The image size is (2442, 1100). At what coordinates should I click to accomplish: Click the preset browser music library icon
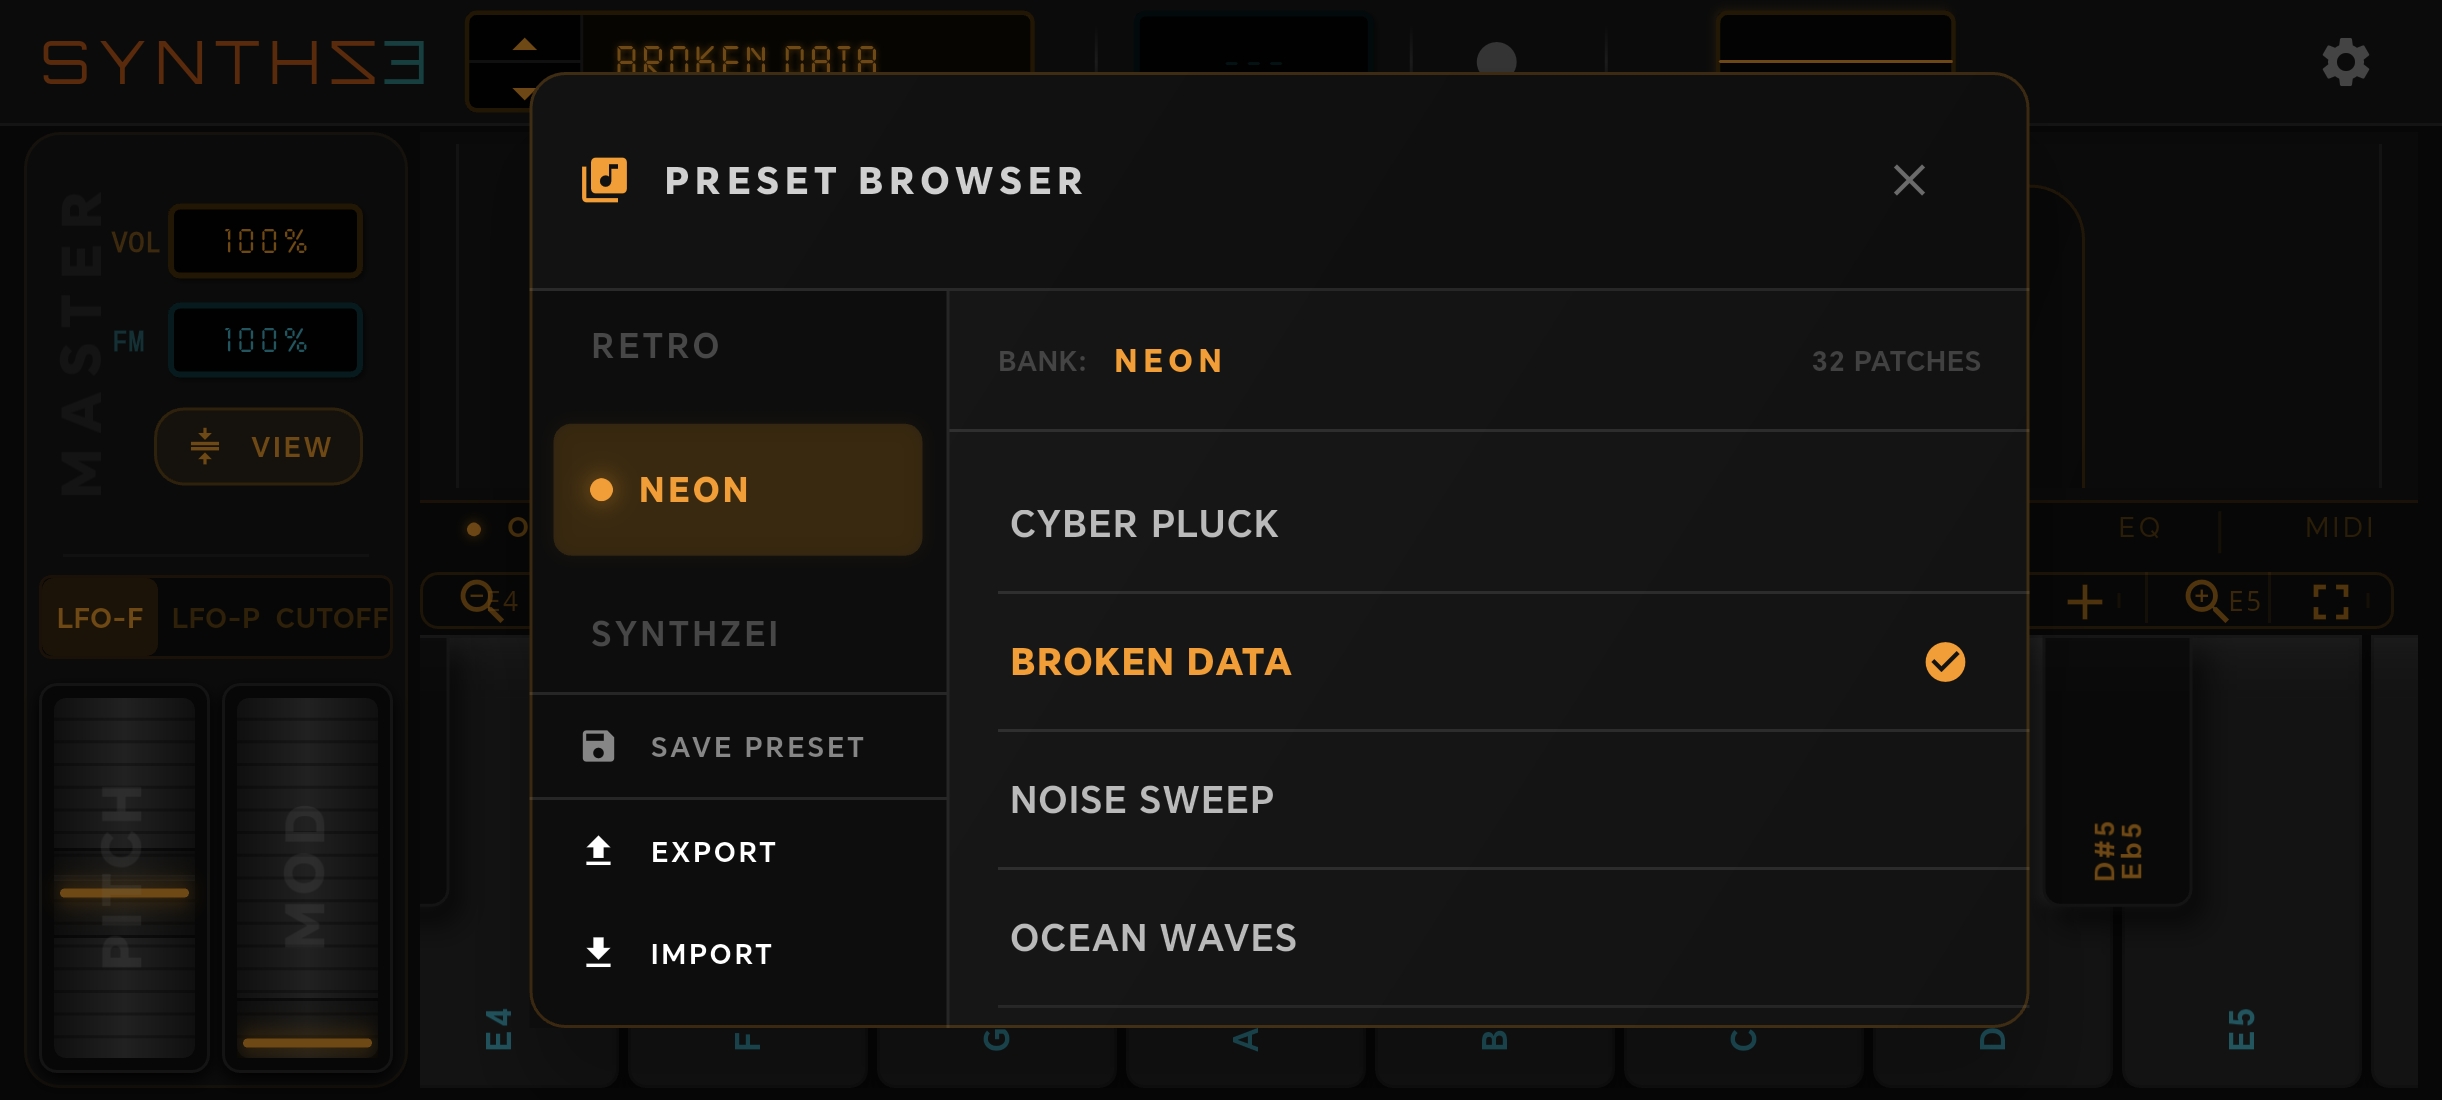(605, 180)
